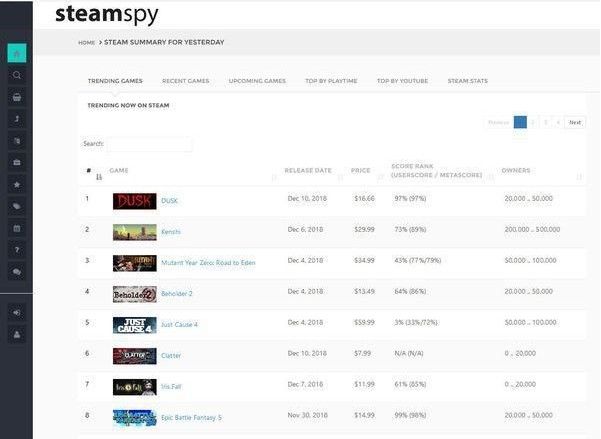Go to page 2 of results
The height and width of the screenshot is (439, 601).
(x=533, y=122)
